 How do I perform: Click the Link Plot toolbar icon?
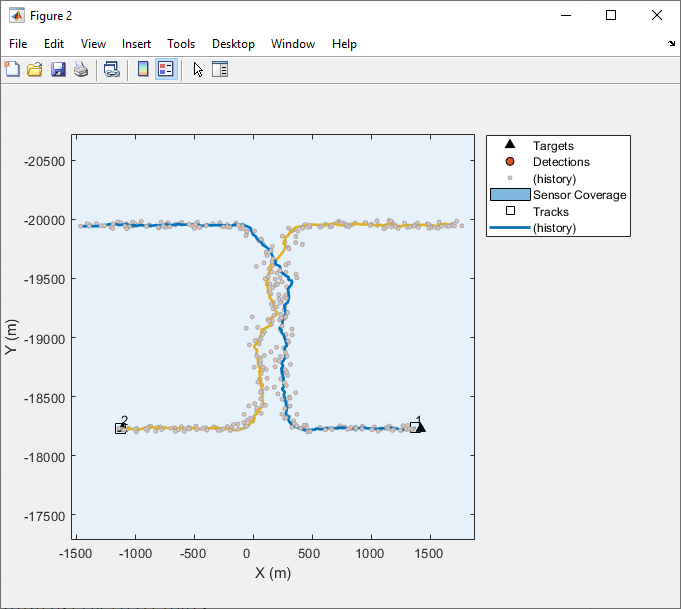[x=112, y=70]
